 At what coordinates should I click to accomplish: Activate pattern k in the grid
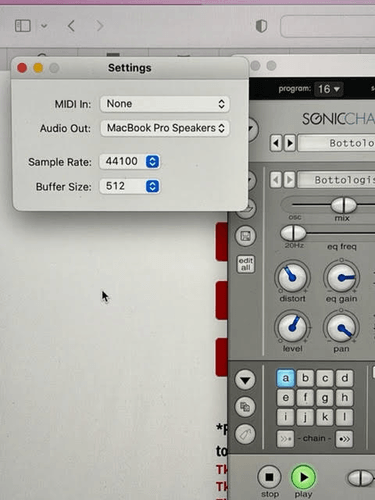coord(325,417)
